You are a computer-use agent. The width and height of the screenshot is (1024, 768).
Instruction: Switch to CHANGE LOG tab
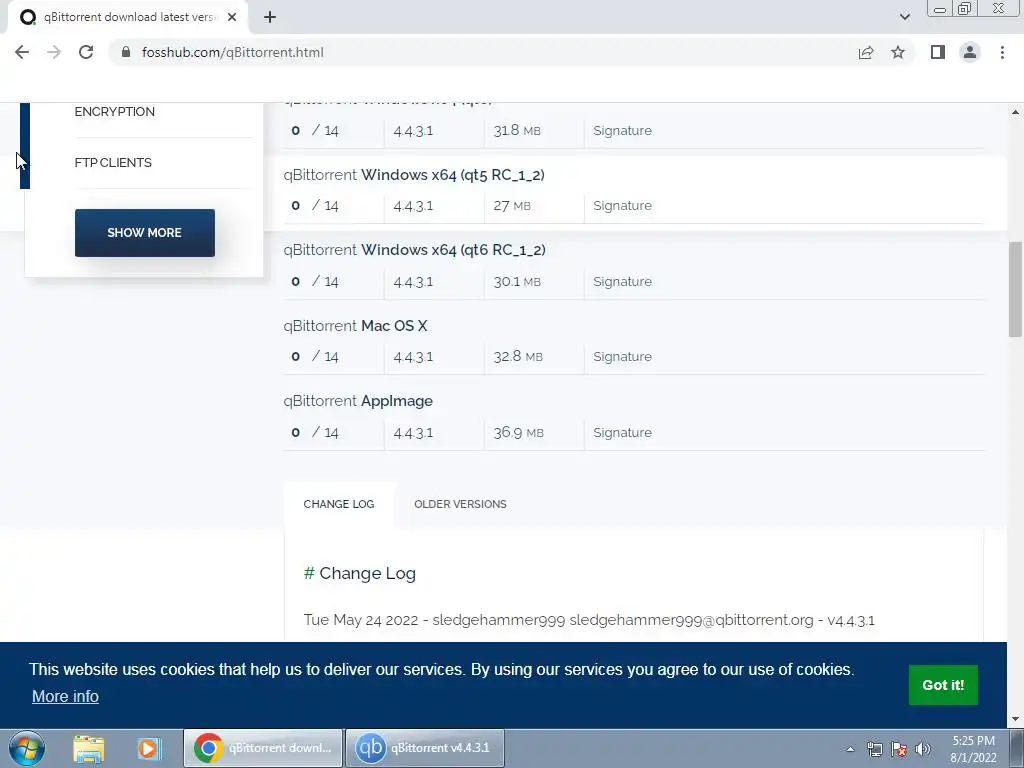tap(339, 504)
